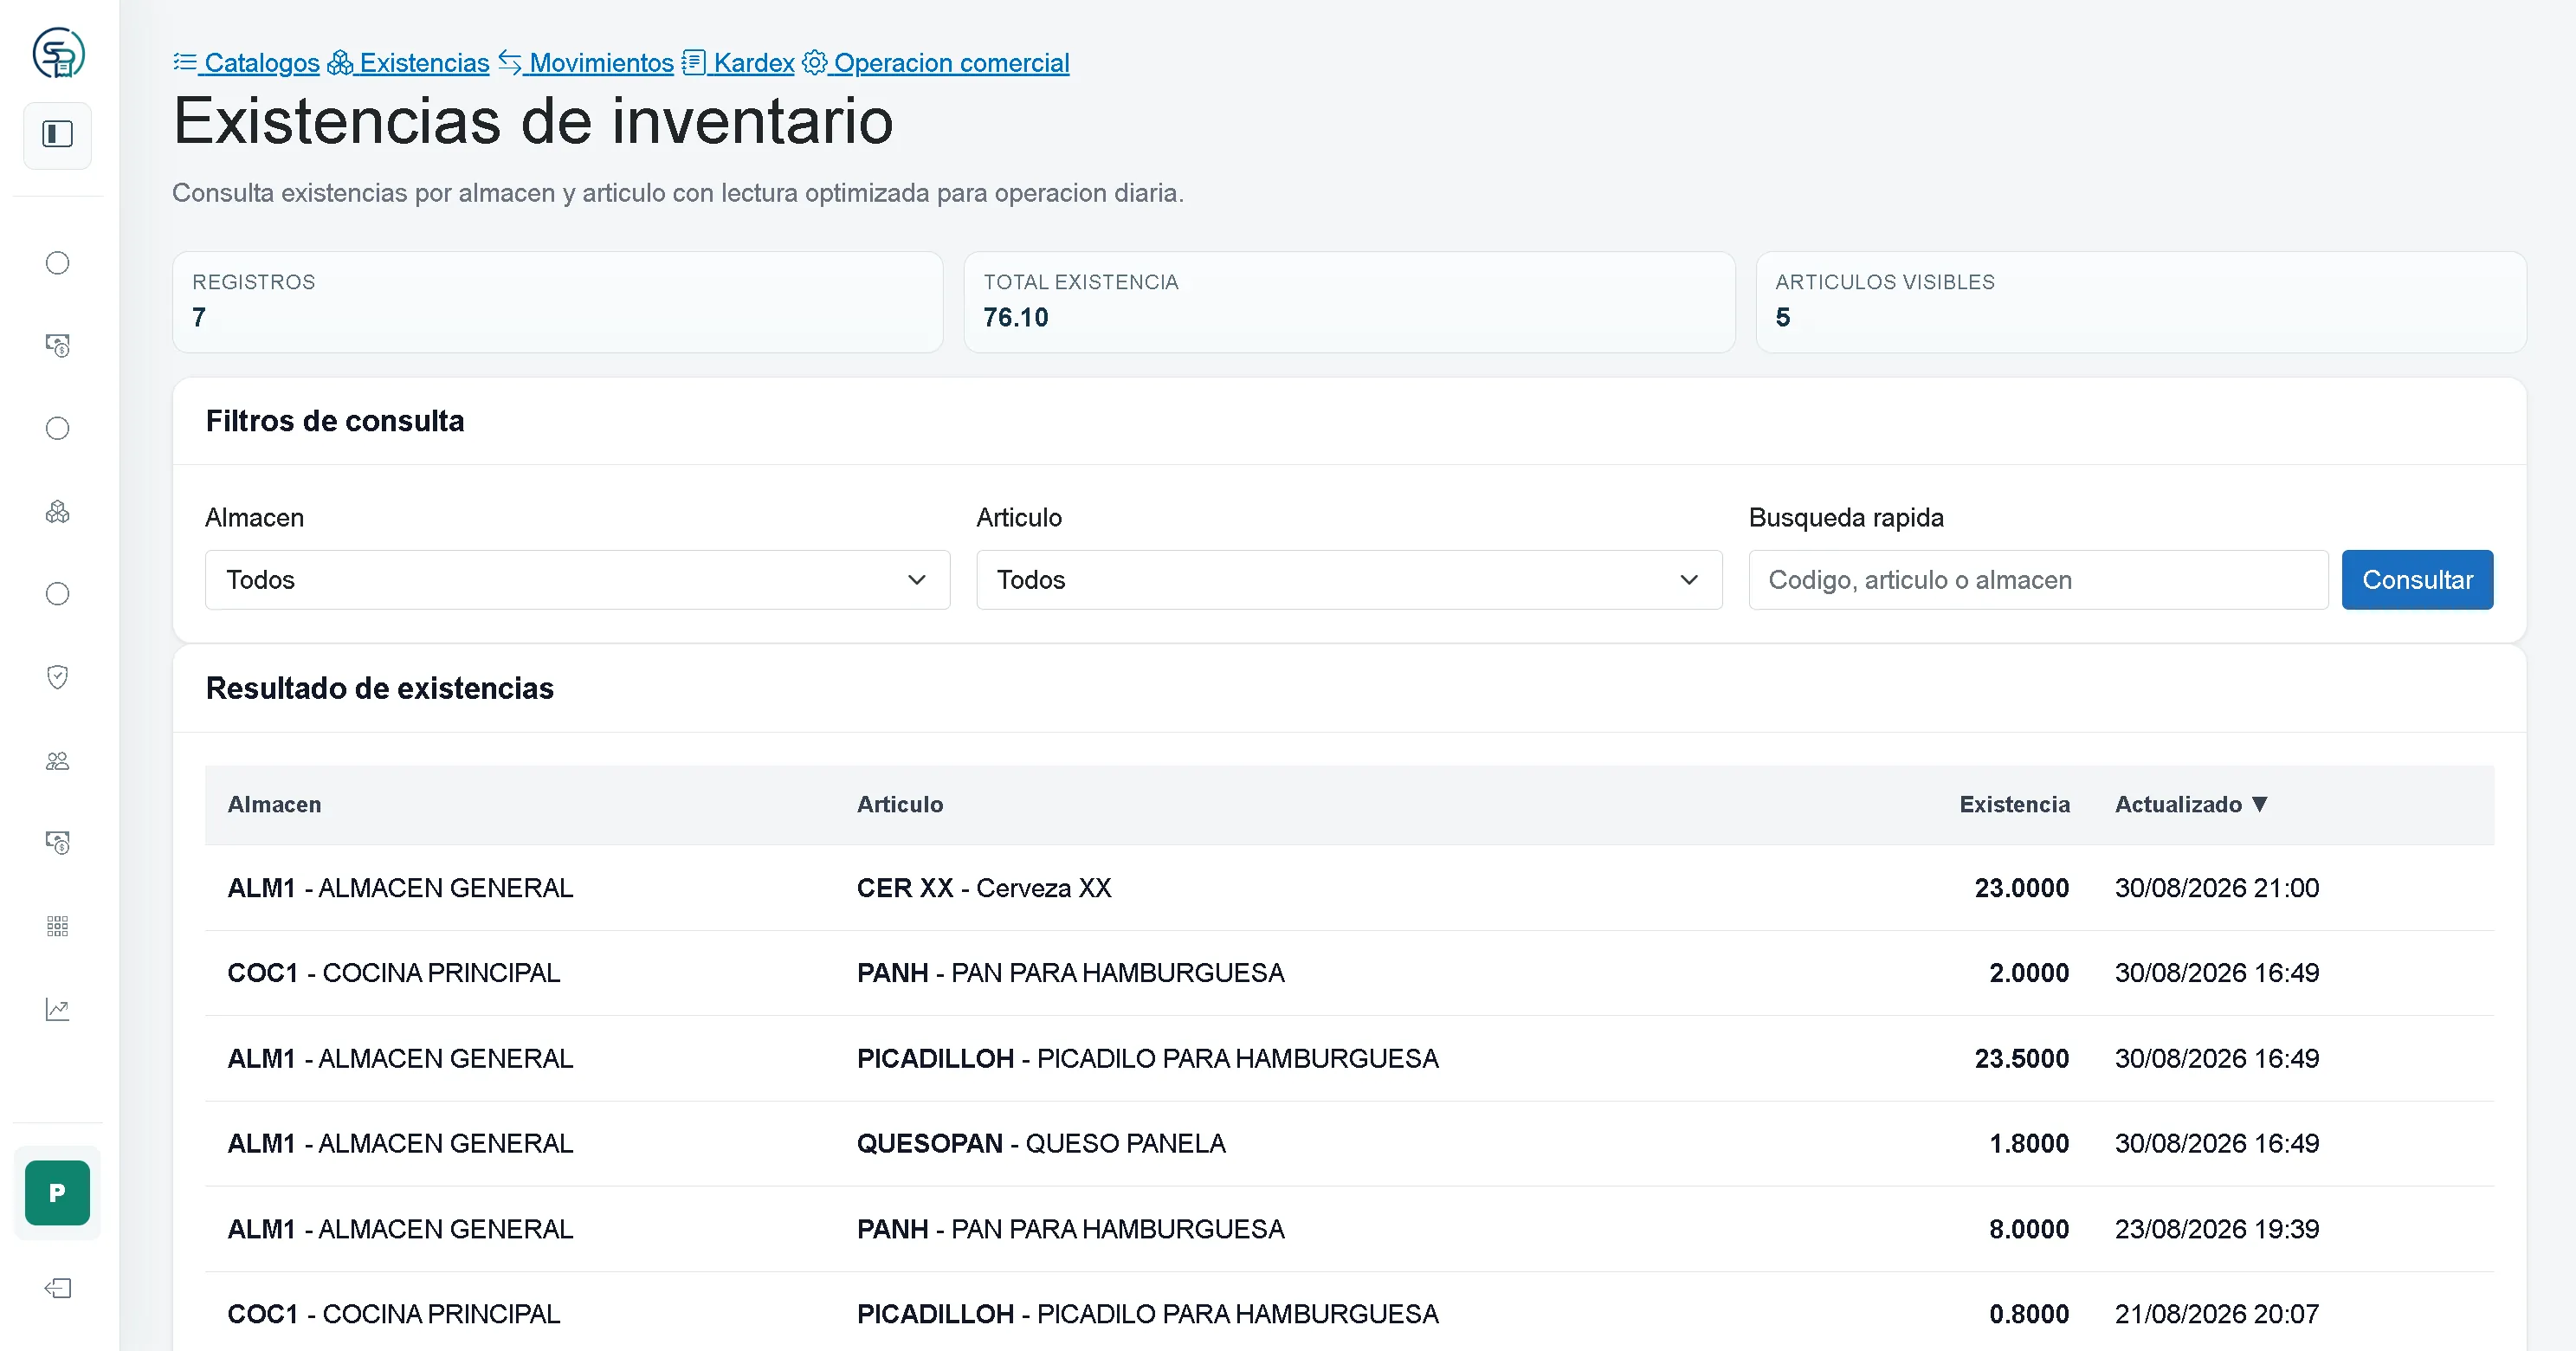Screen dimensions: 2576x1351
Task: Click date 23/08/2026 19:39
Action: tap(2216, 1229)
